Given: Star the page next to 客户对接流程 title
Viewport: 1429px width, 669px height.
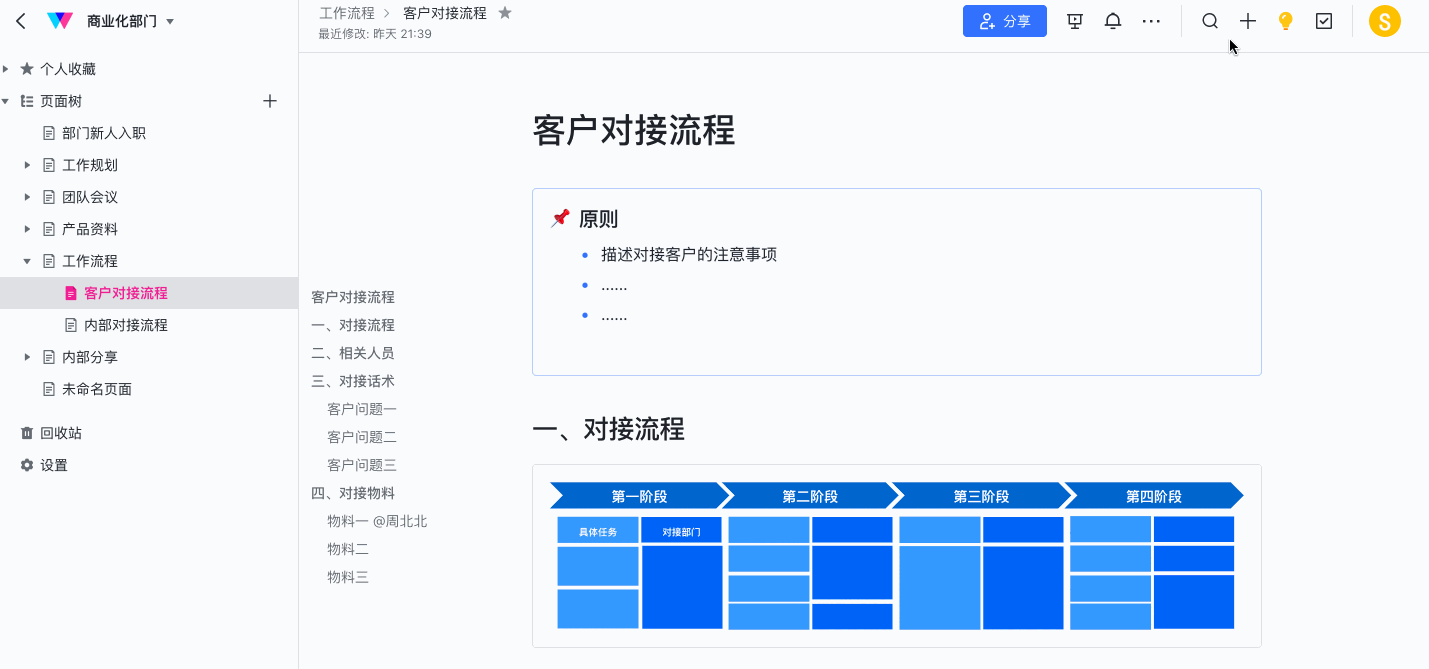Looking at the screenshot, I should point(505,13).
